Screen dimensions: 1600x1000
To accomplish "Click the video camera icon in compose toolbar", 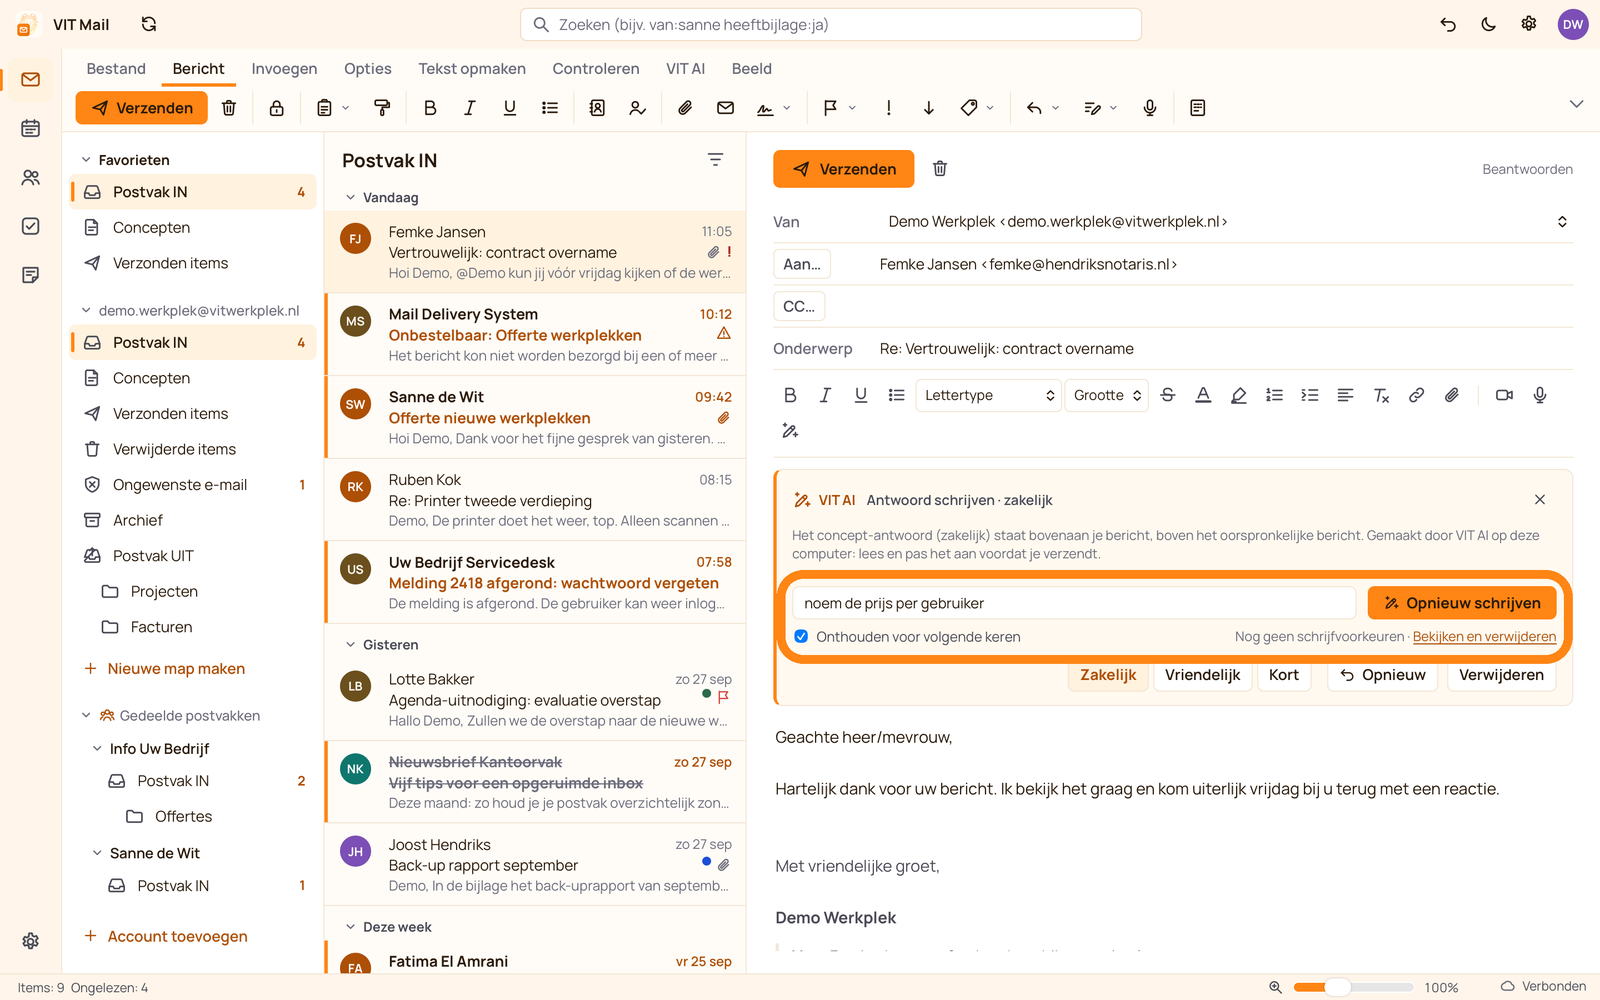I will (1504, 395).
